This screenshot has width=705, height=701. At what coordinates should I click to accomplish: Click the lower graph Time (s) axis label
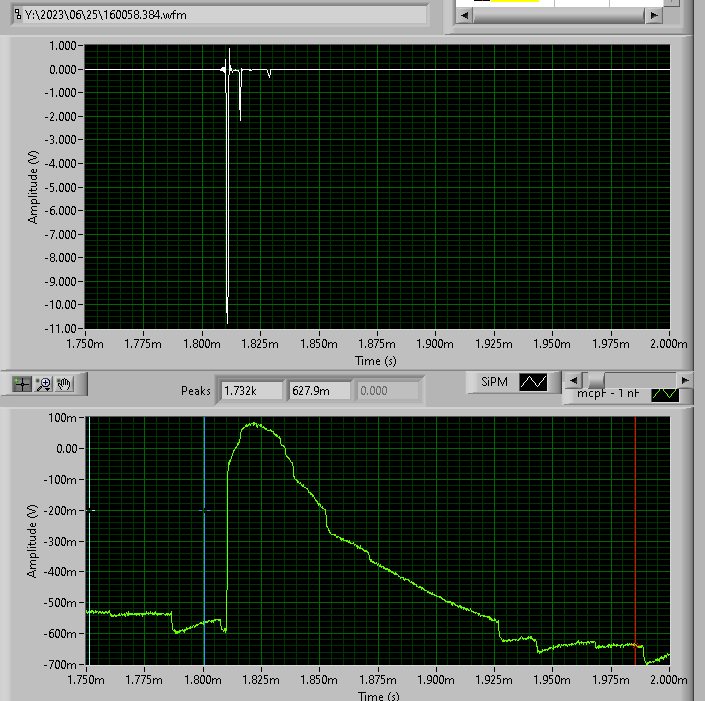click(379, 696)
